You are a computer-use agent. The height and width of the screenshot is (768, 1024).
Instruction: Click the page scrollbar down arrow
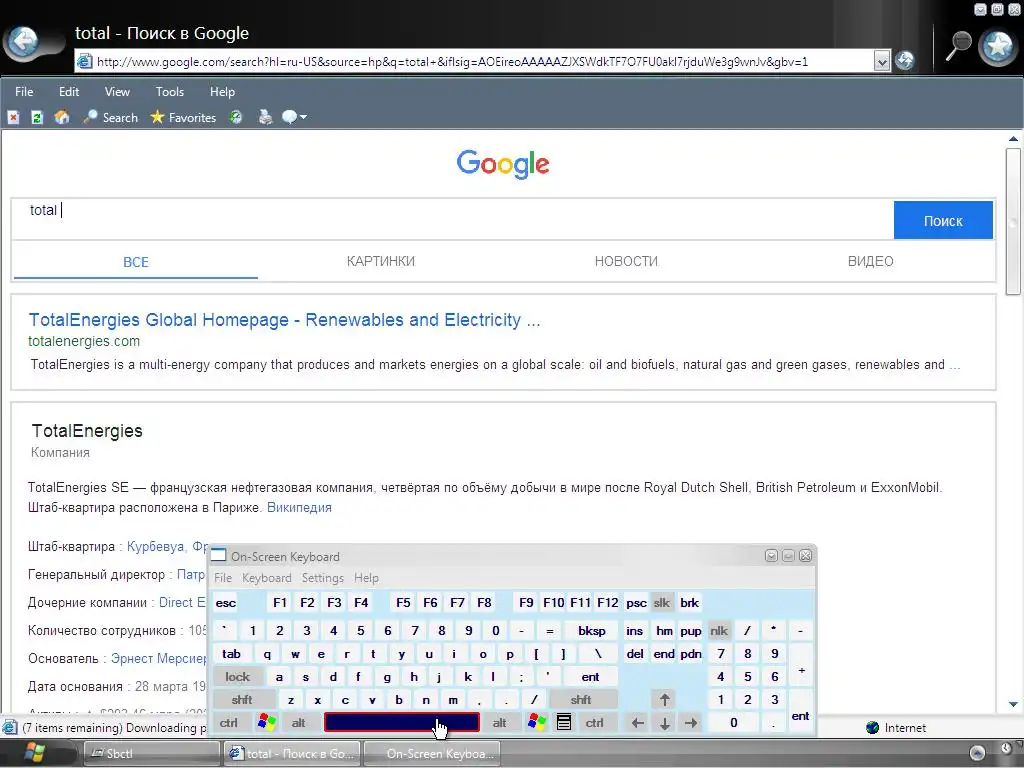click(x=1013, y=705)
